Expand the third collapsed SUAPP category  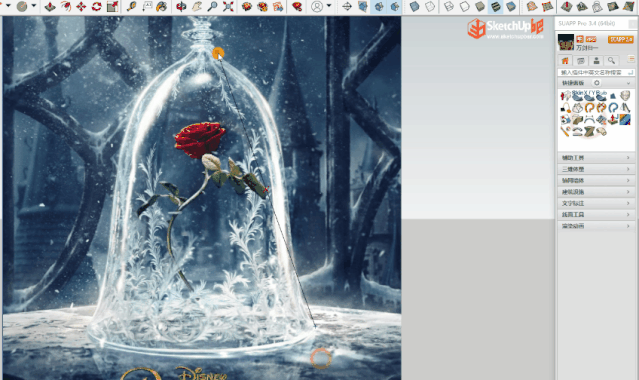click(596, 181)
